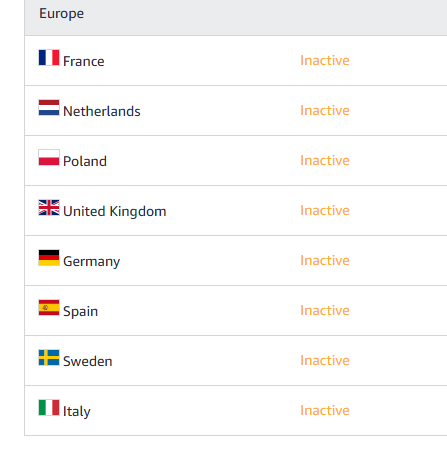Open Sweden's Inactive status link
Viewport: 447px width, 461px height.
click(325, 360)
